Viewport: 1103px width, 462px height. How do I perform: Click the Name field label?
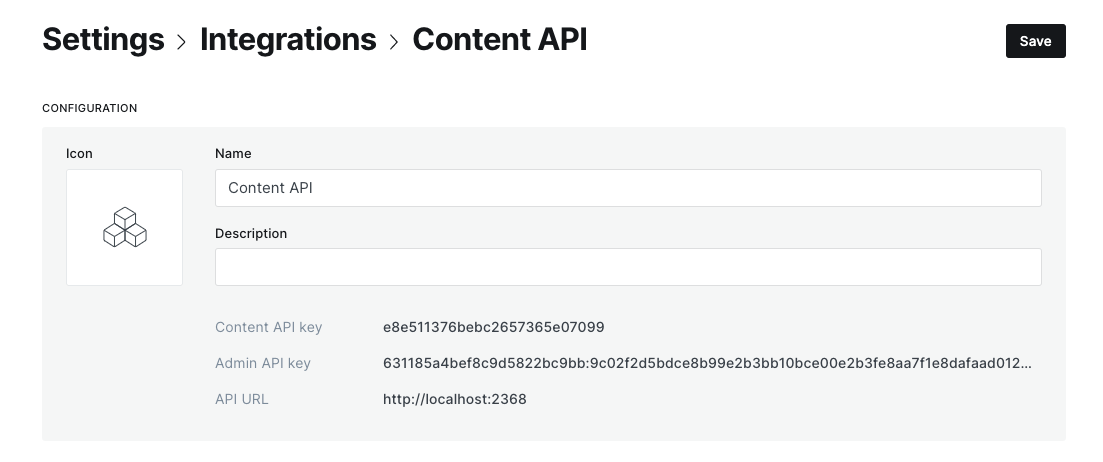233,153
